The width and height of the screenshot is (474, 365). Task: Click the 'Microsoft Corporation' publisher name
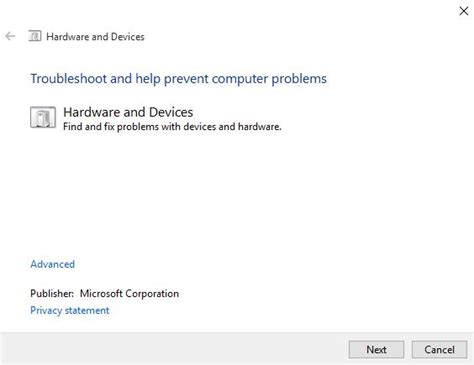(x=129, y=294)
